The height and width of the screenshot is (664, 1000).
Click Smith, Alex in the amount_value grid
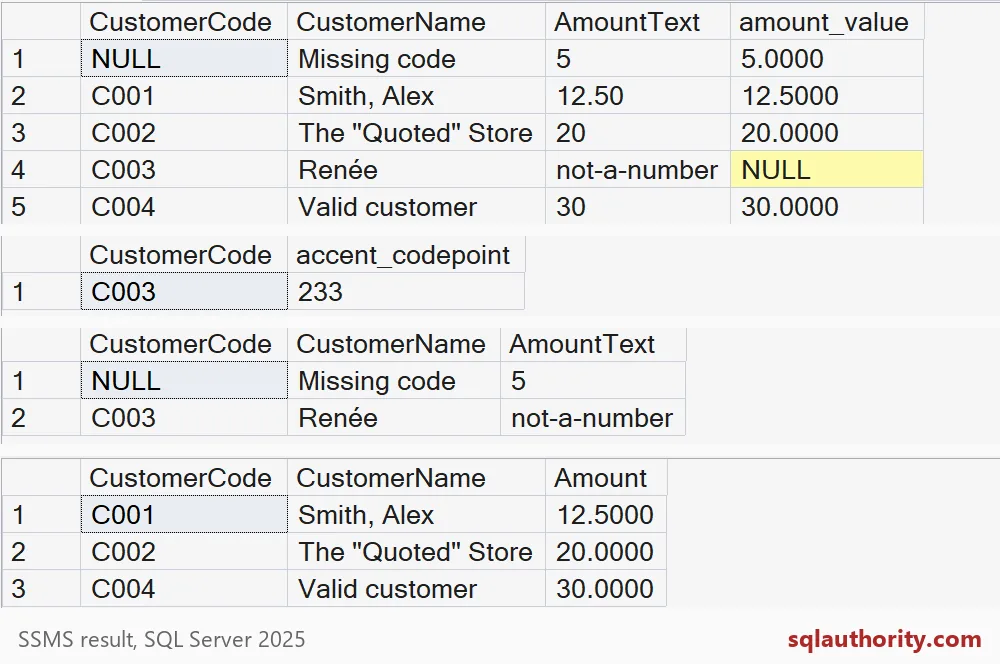(416, 96)
